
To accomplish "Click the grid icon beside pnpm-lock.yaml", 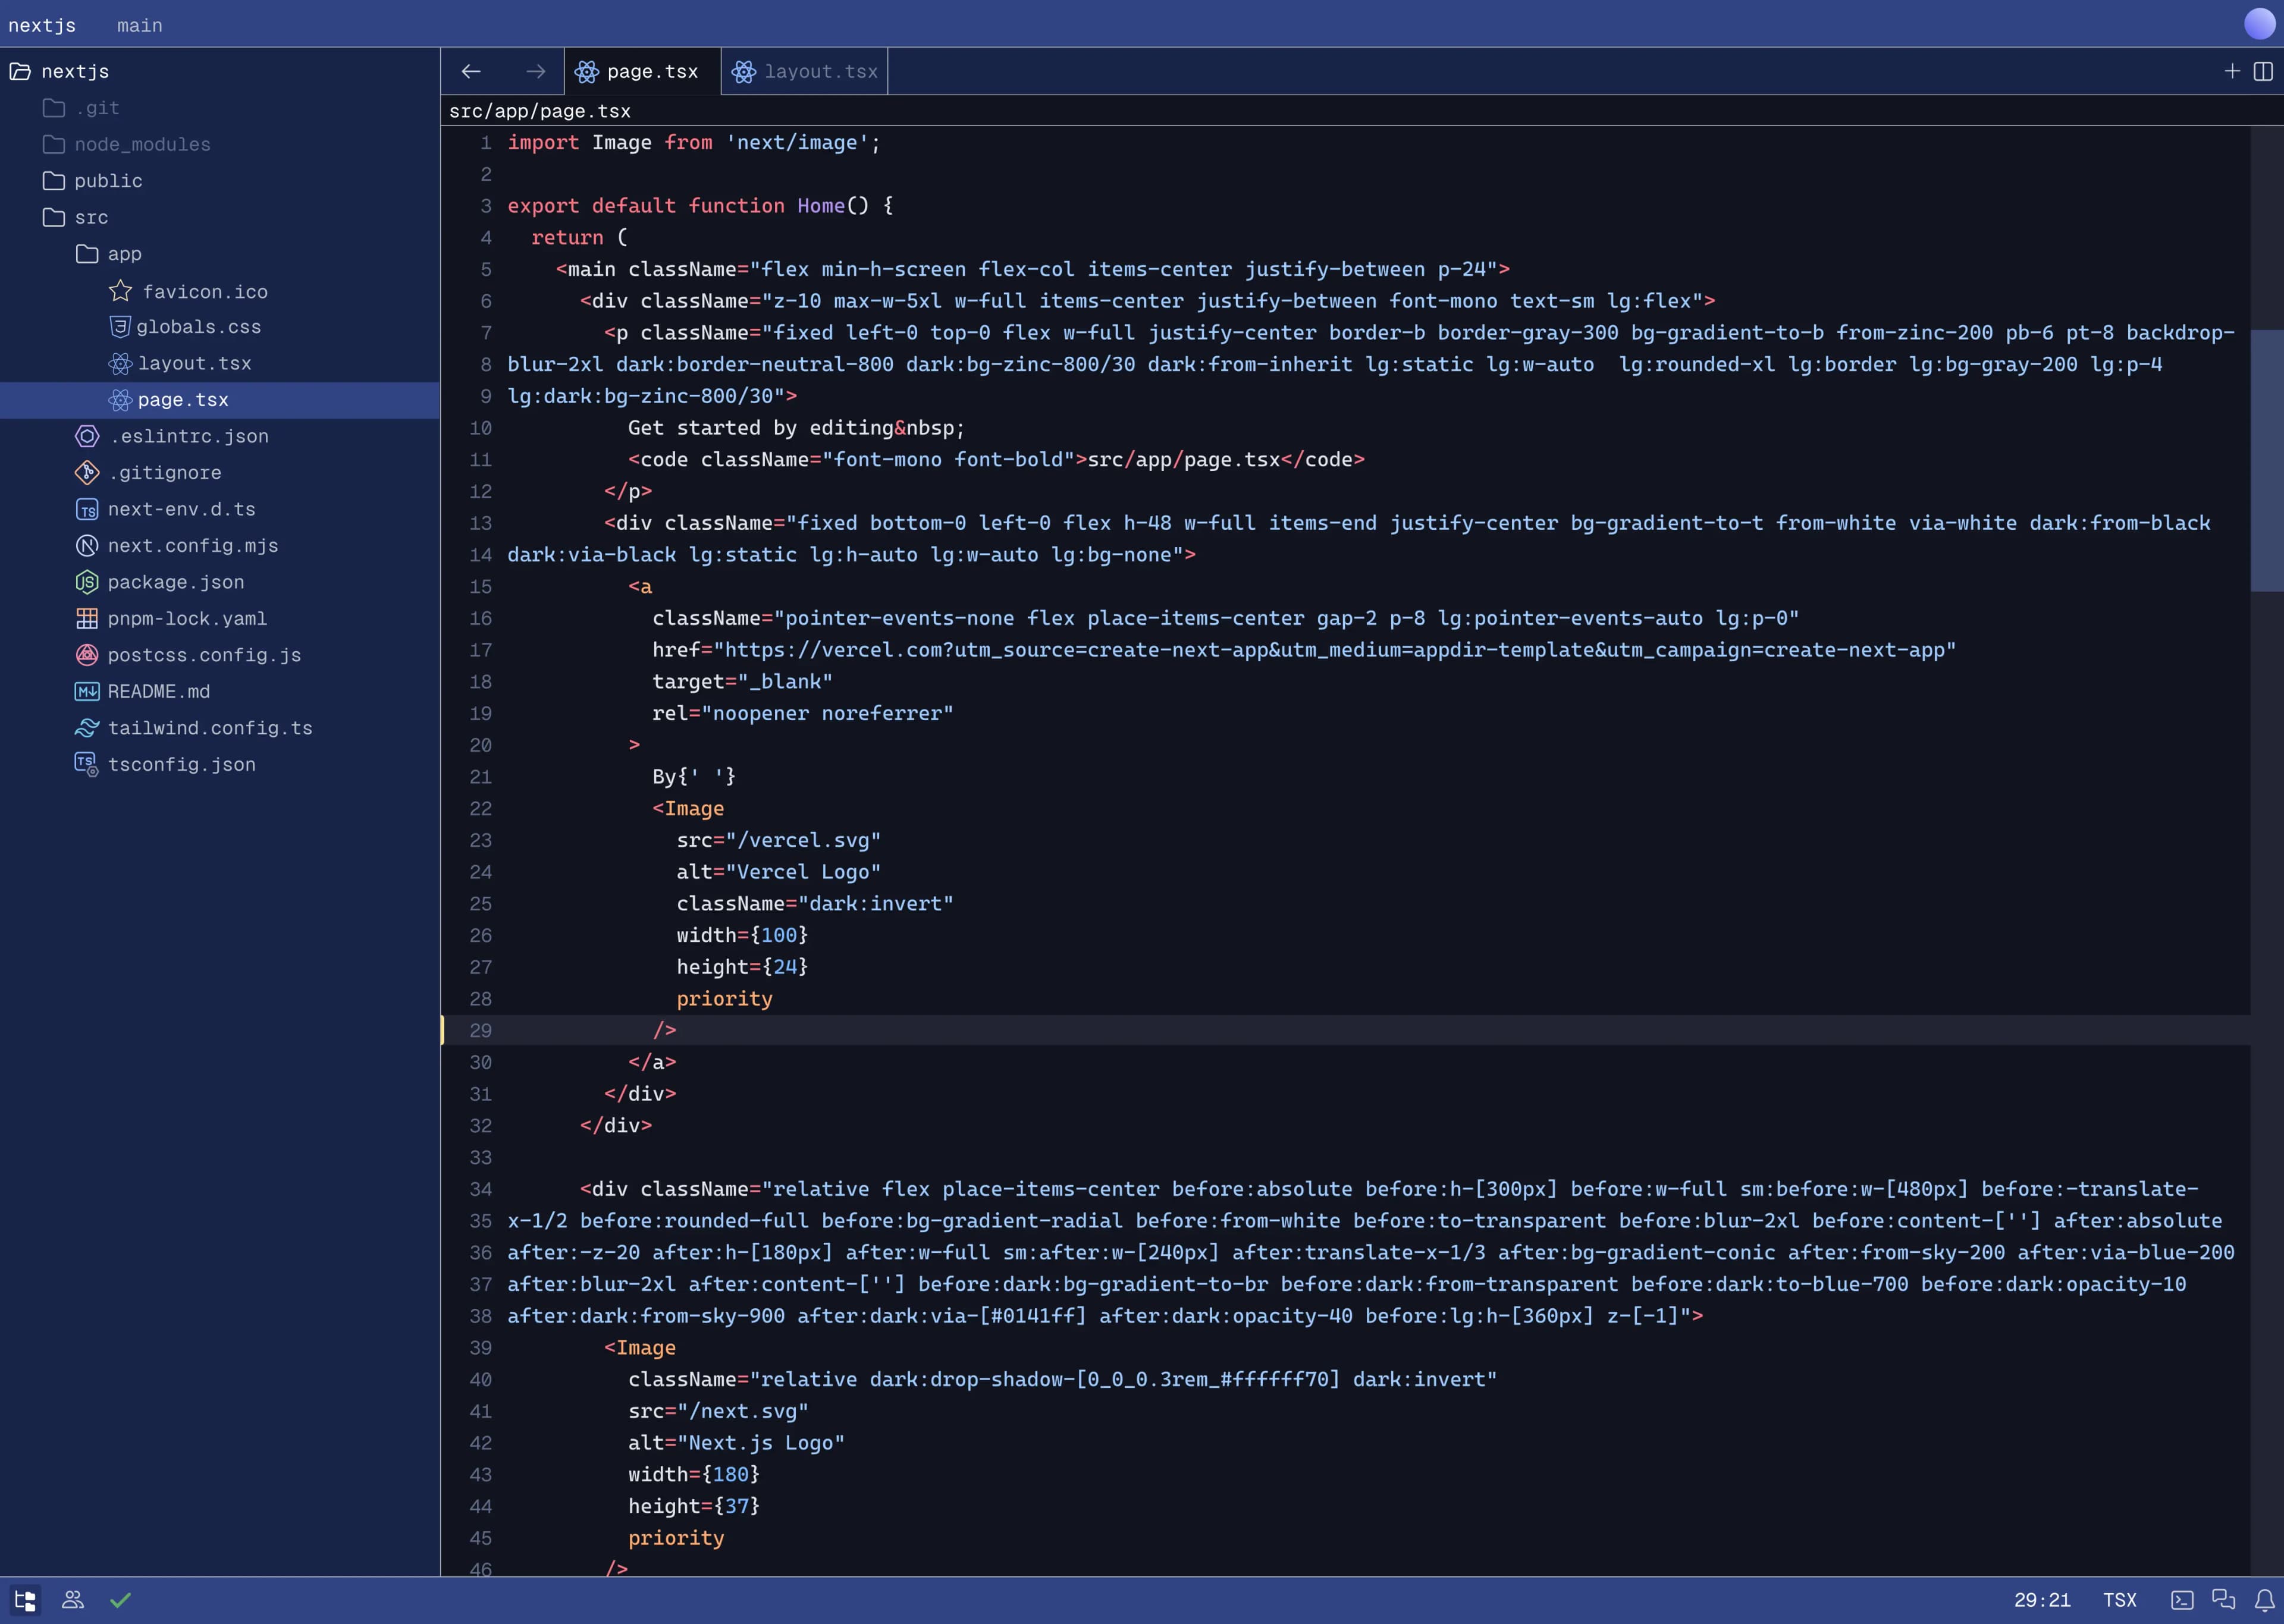I will pyautogui.click(x=87, y=618).
